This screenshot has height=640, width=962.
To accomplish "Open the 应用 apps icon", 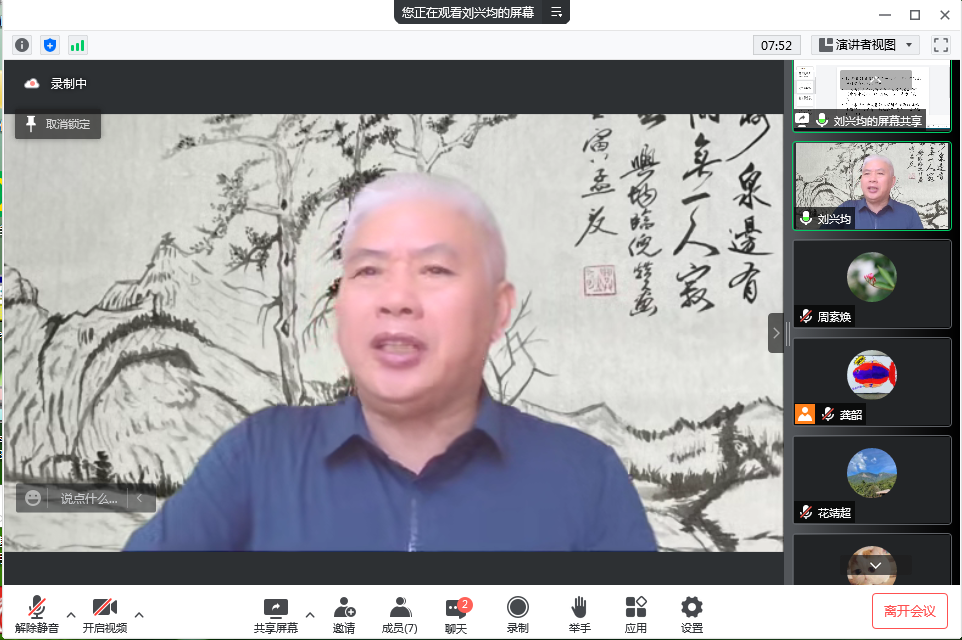I will (636, 615).
